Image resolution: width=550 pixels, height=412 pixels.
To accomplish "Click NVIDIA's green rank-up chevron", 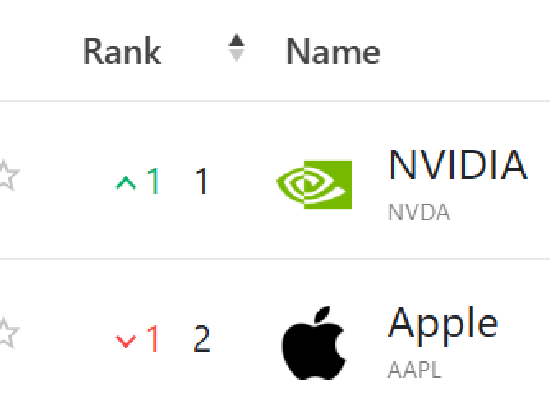I will [126, 183].
